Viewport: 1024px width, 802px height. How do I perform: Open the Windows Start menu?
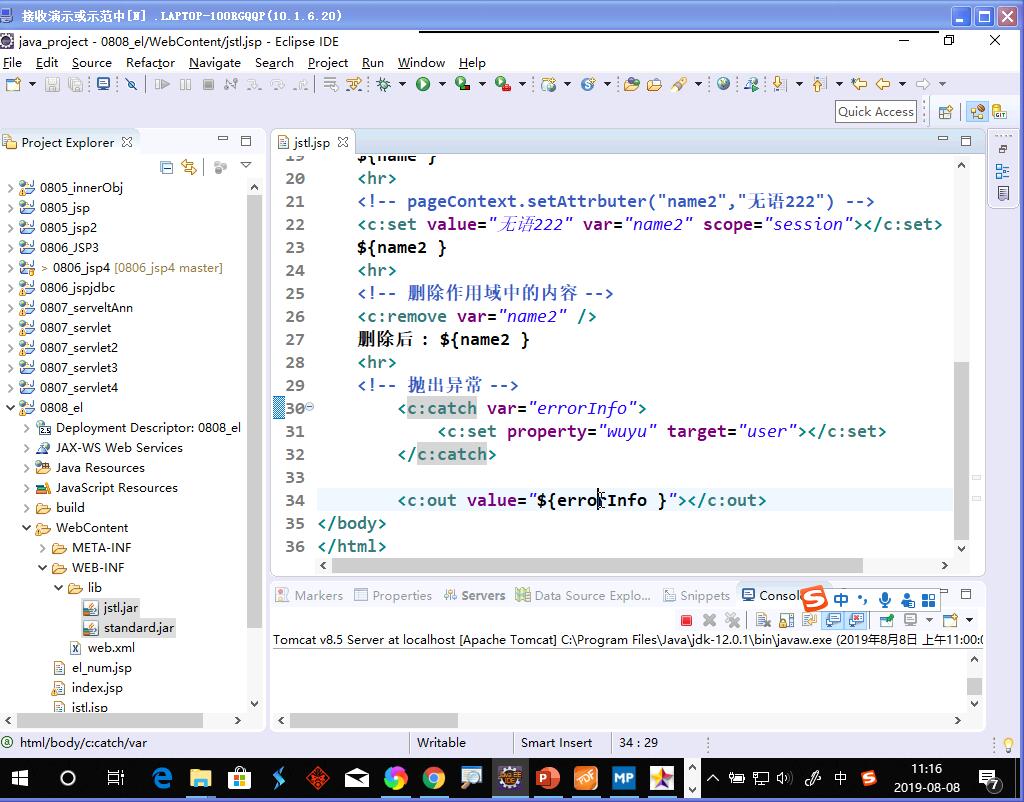tap(20, 778)
